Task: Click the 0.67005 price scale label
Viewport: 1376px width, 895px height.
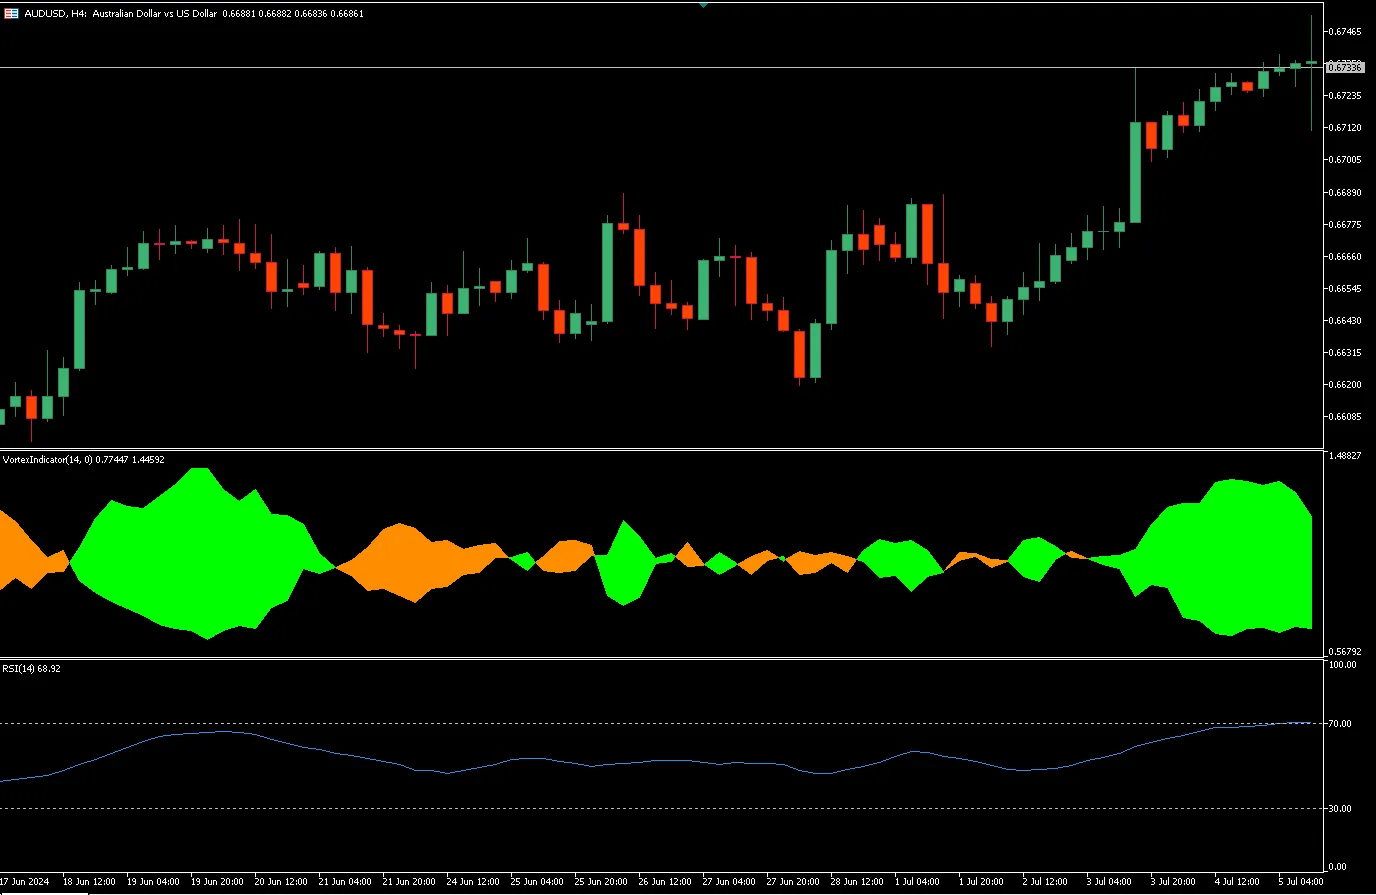Action: pyautogui.click(x=1346, y=160)
